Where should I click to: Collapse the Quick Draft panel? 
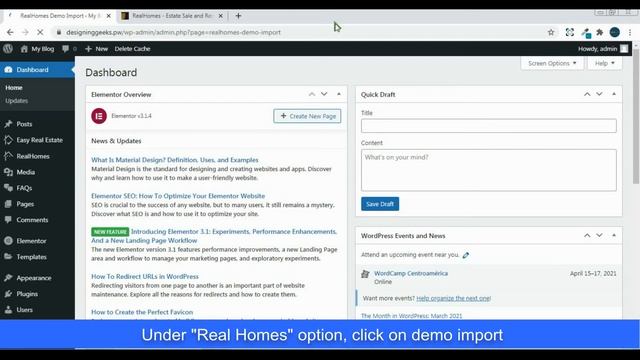click(x=614, y=94)
